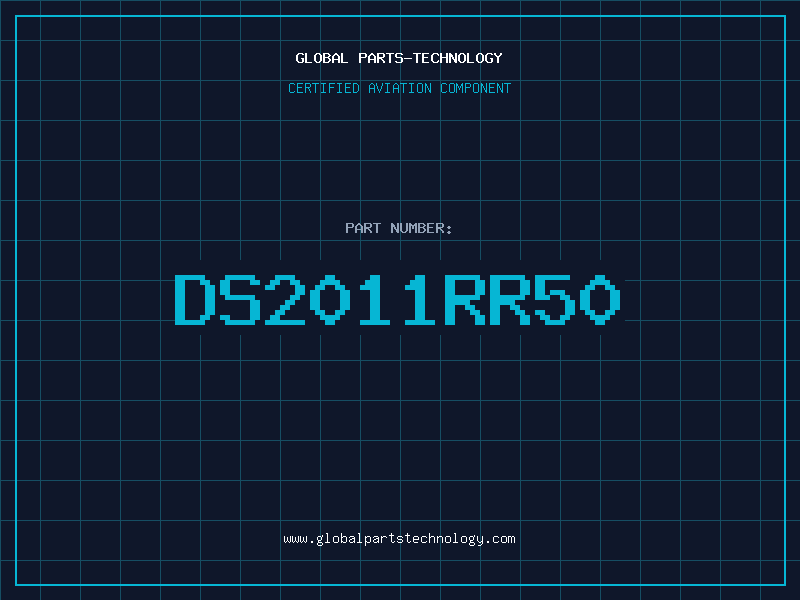Open the www.globalpartstechnology.com link
This screenshot has height=600, width=800.
399,539
